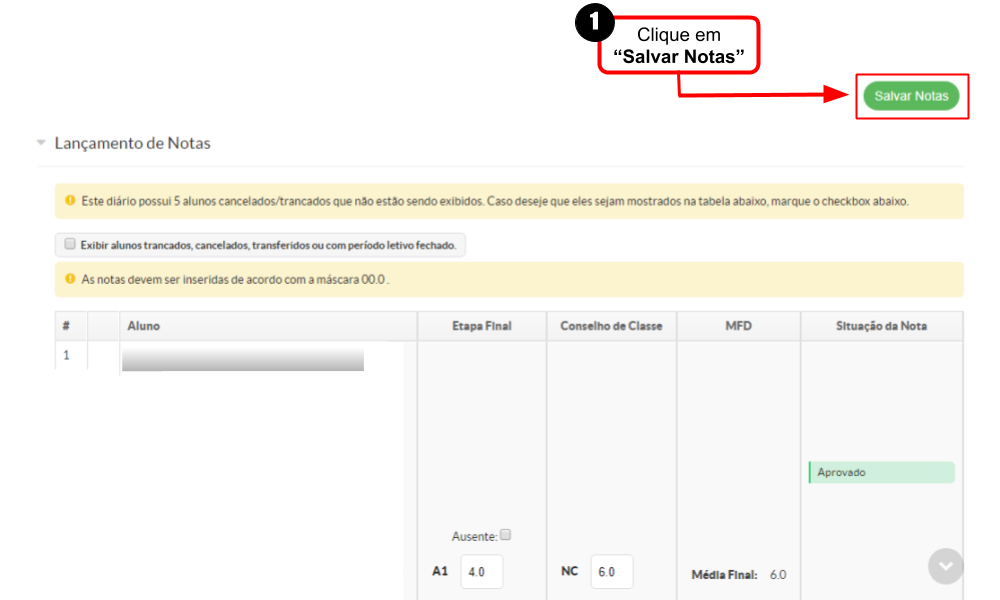1000x600 pixels.
Task: Click the warning icon for cancelled students notice
Action: point(70,201)
